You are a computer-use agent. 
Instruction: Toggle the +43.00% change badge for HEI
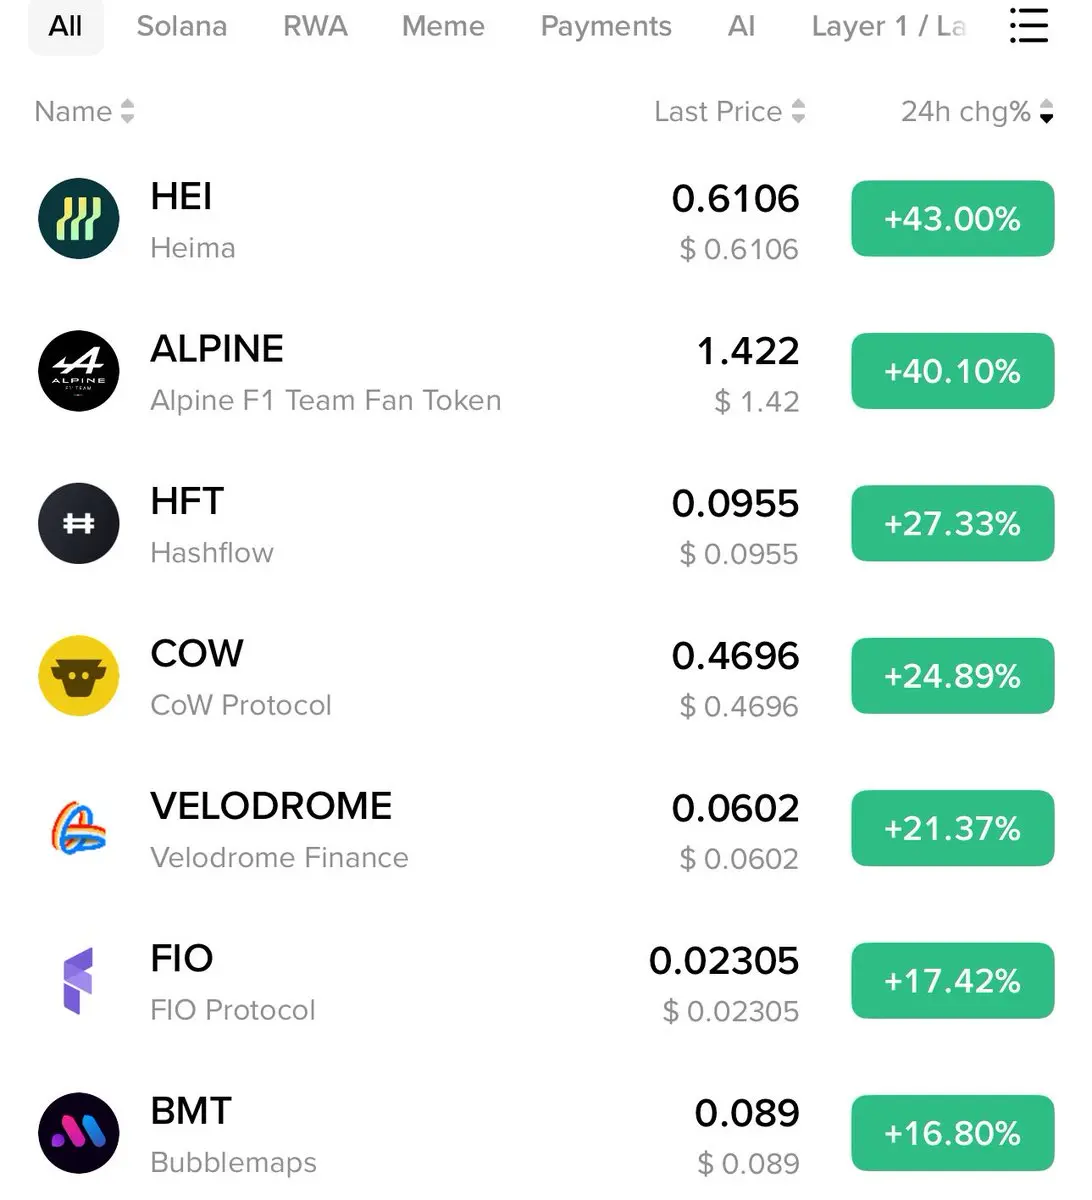(953, 219)
